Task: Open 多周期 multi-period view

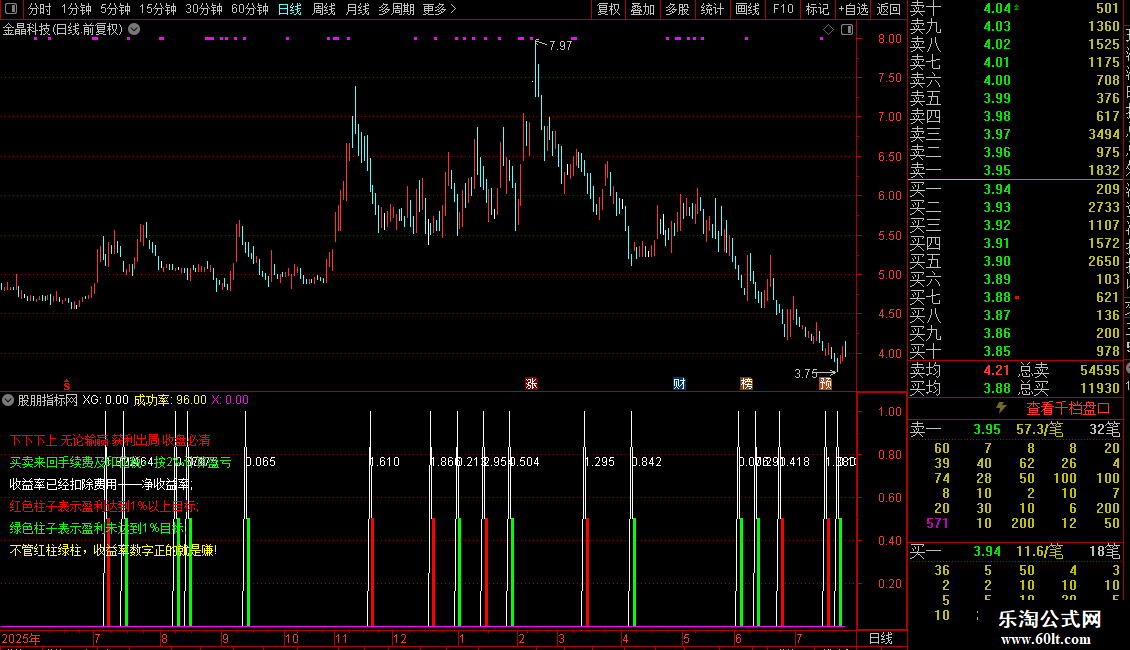Action: 396,9
